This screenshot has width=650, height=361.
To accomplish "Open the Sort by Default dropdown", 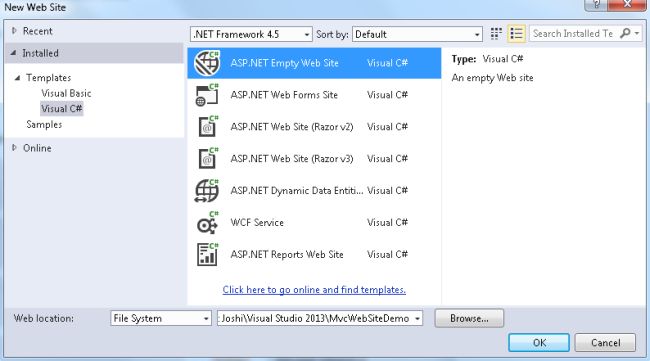I will click(x=417, y=34).
